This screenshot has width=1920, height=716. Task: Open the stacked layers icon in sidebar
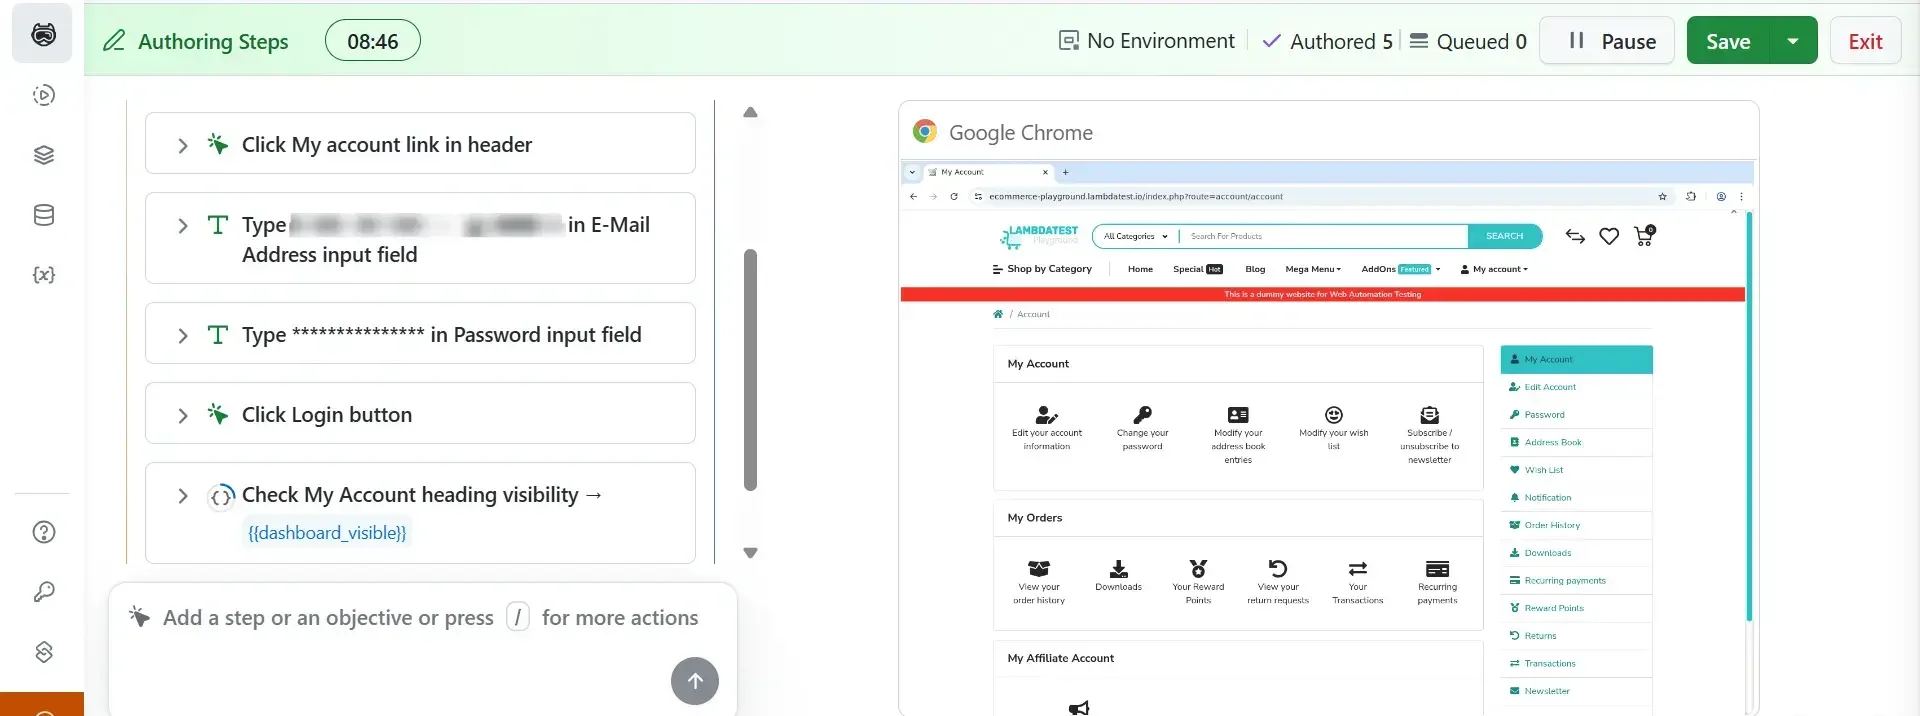coord(43,155)
